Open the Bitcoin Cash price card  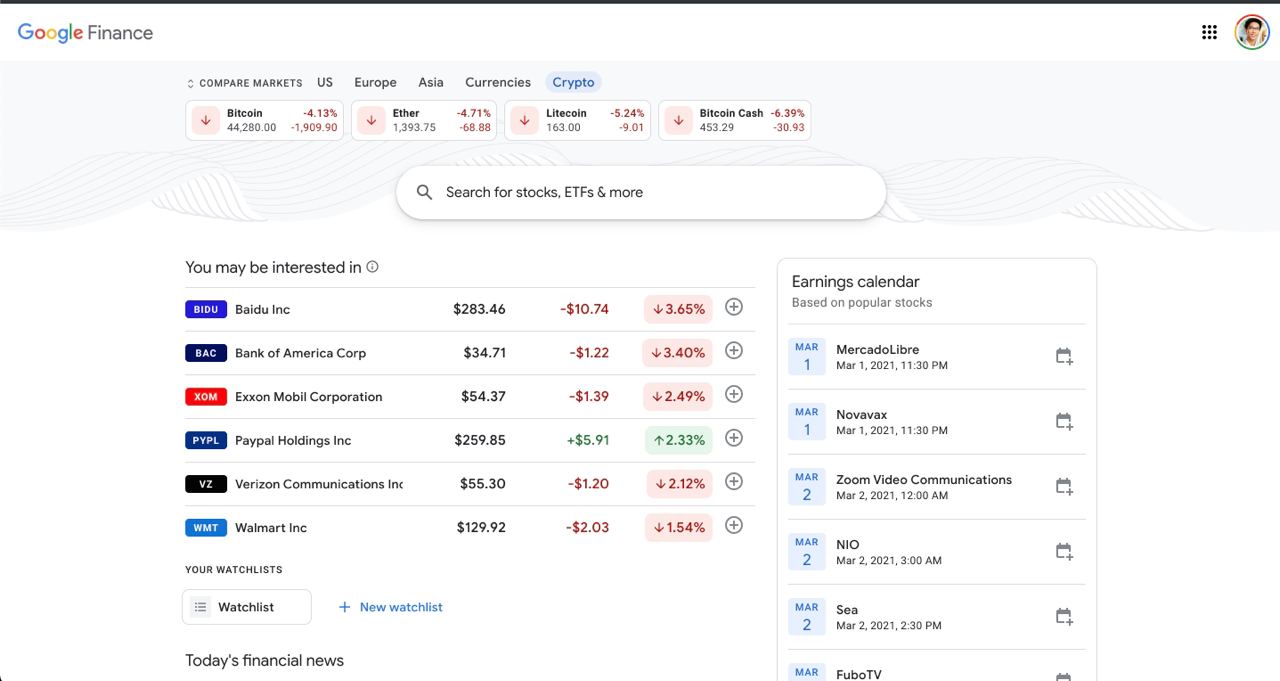(734, 120)
